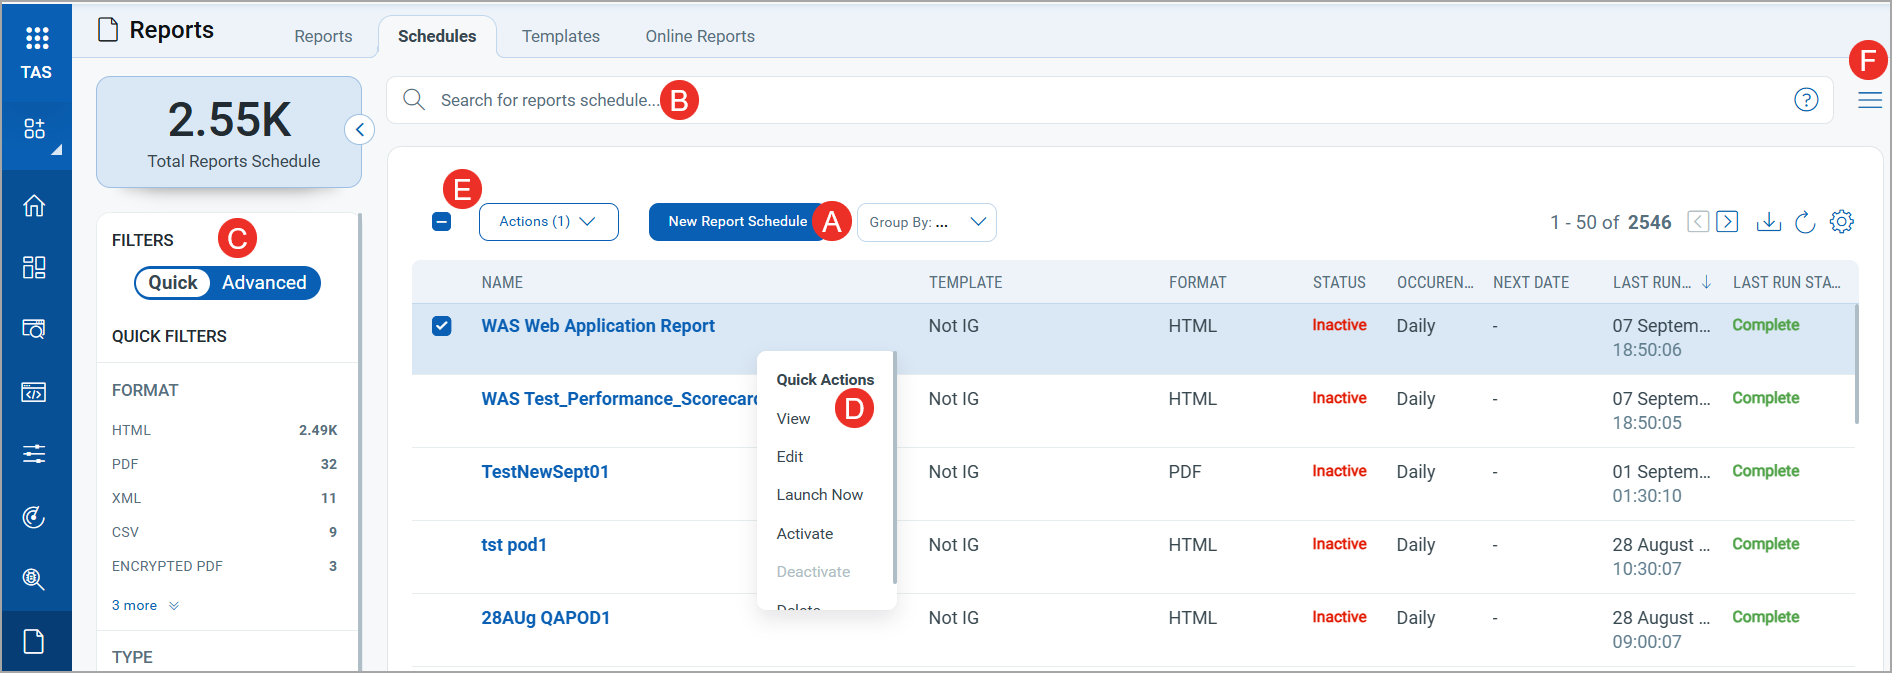Go to next page of results
The image size is (1892, 673).
[1727, 222]
